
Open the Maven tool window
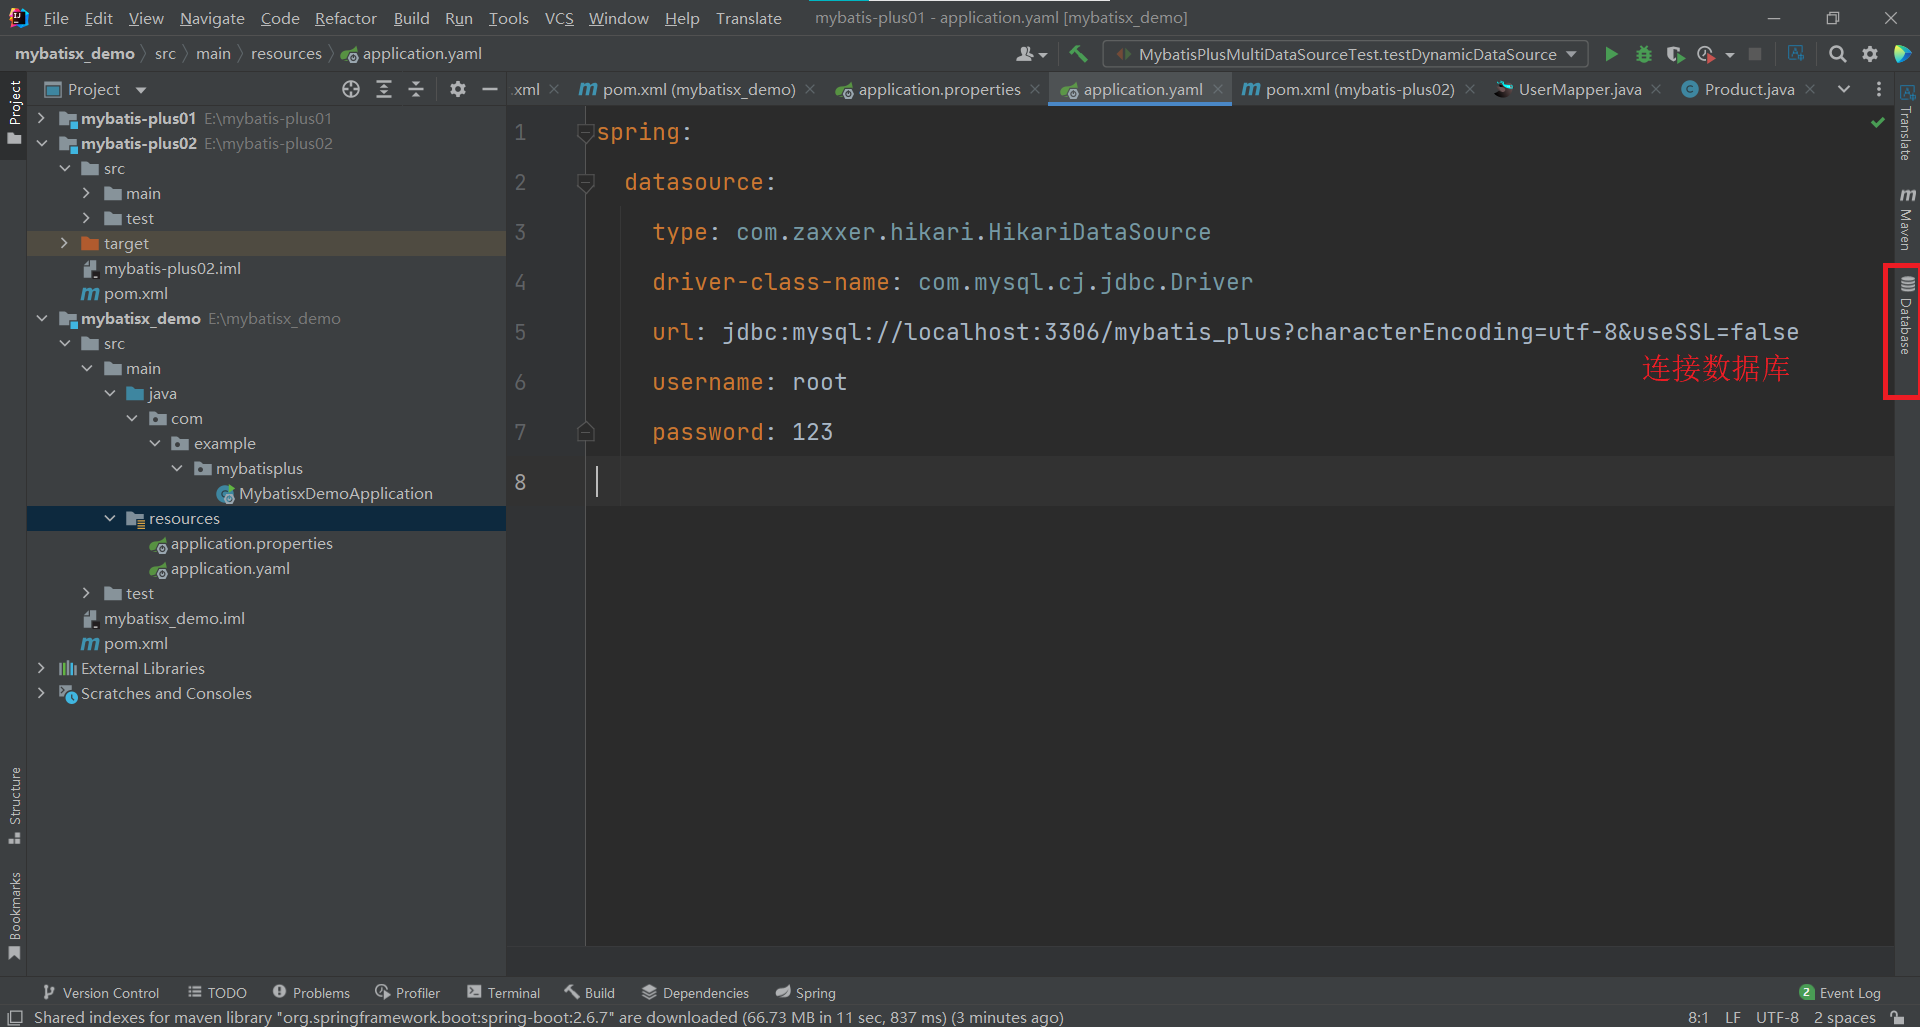[x=1906, y=218]
